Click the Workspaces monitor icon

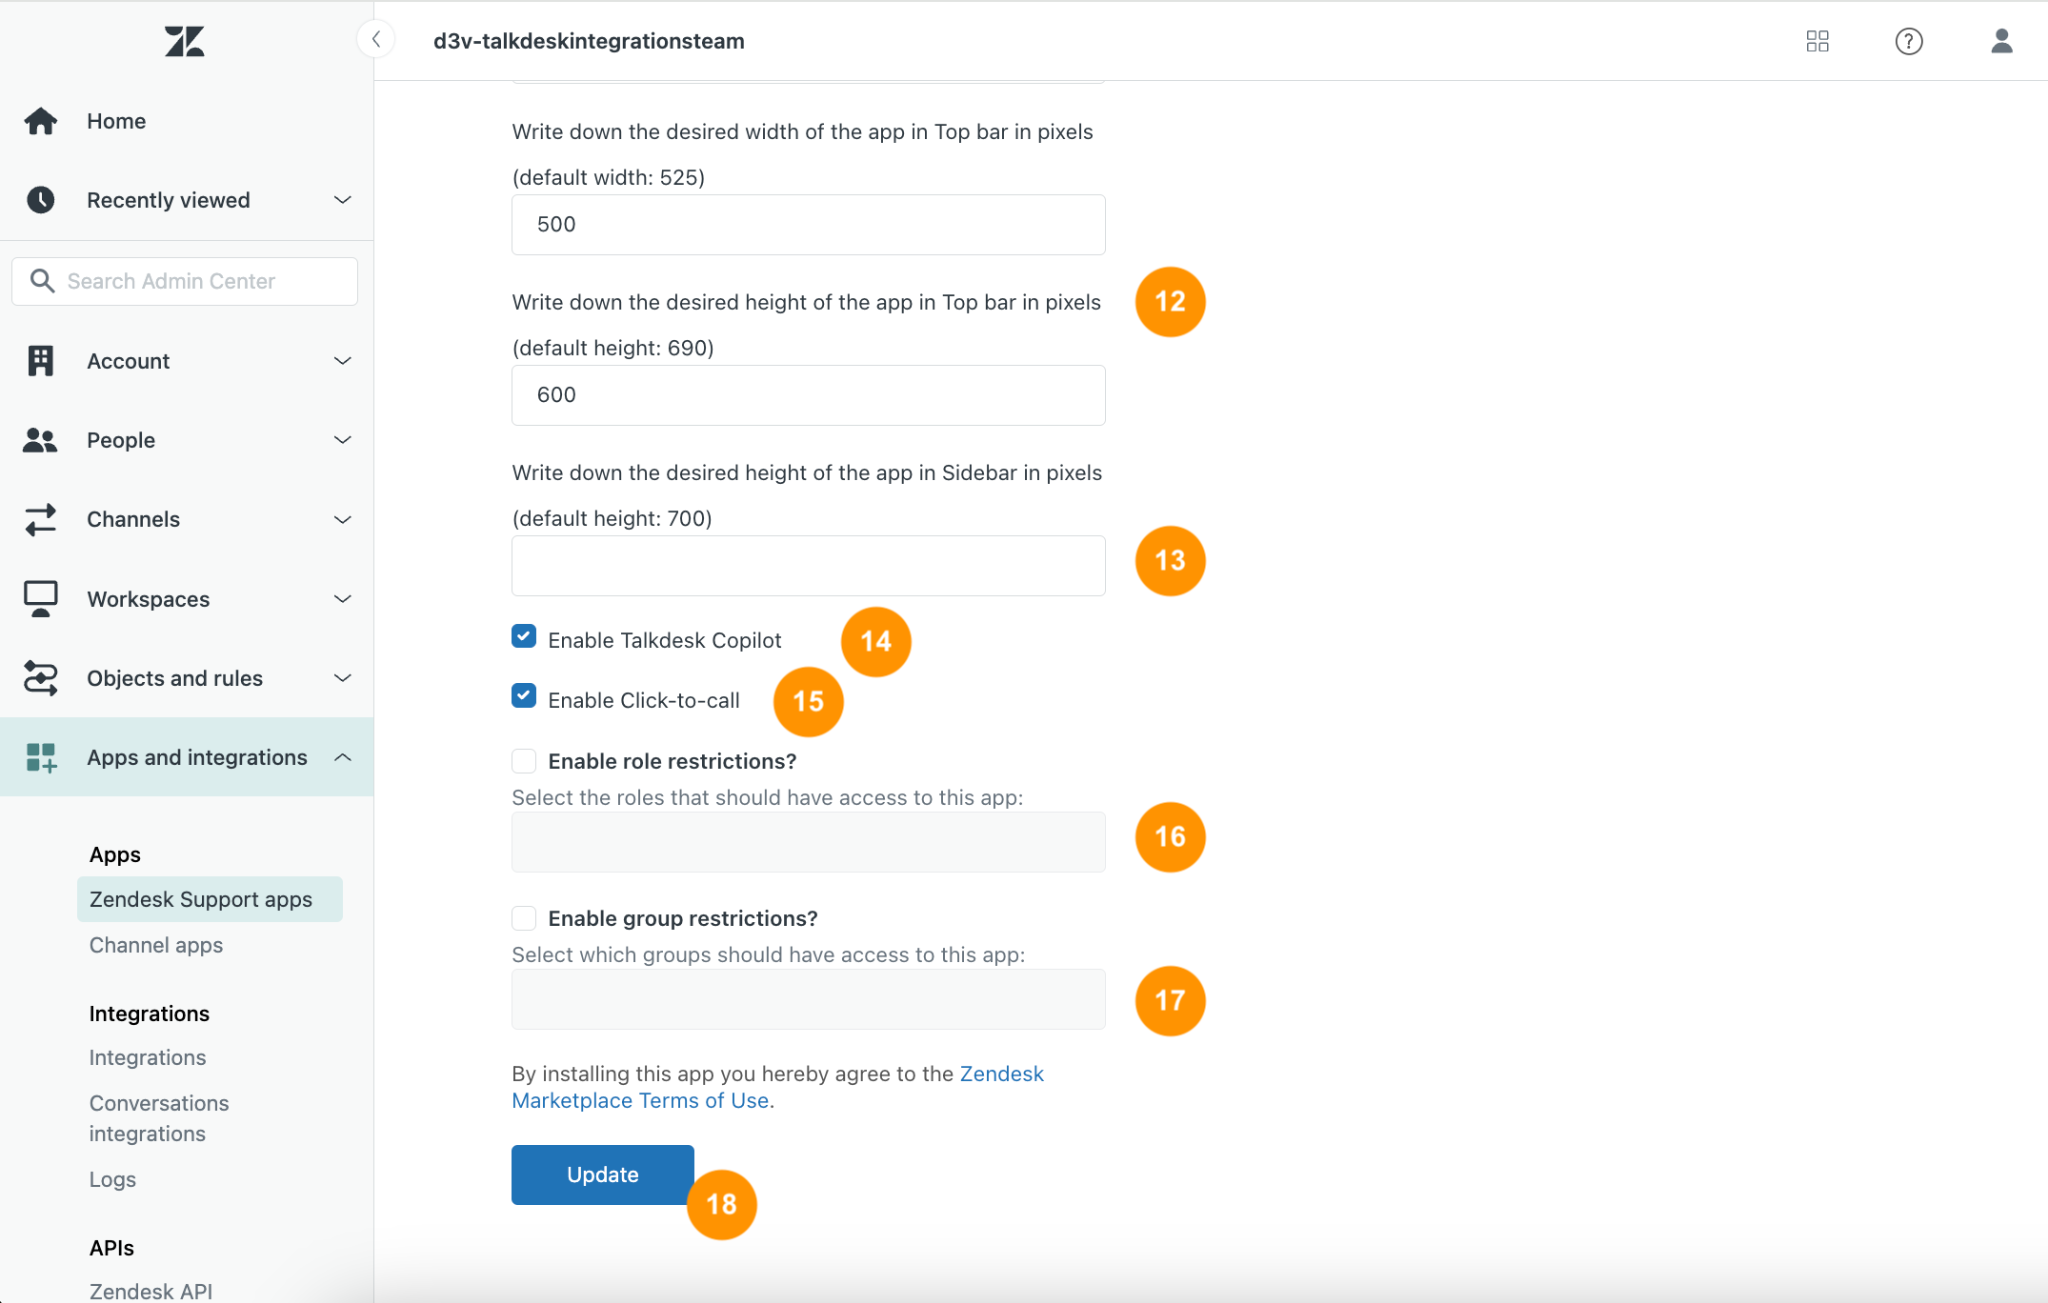tap(41, 599)
